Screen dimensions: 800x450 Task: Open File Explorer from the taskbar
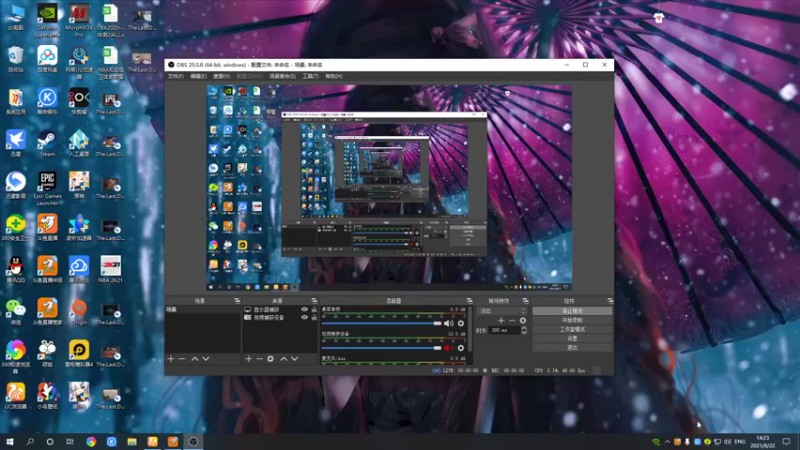pyautogui.click(x=132, y=441)
